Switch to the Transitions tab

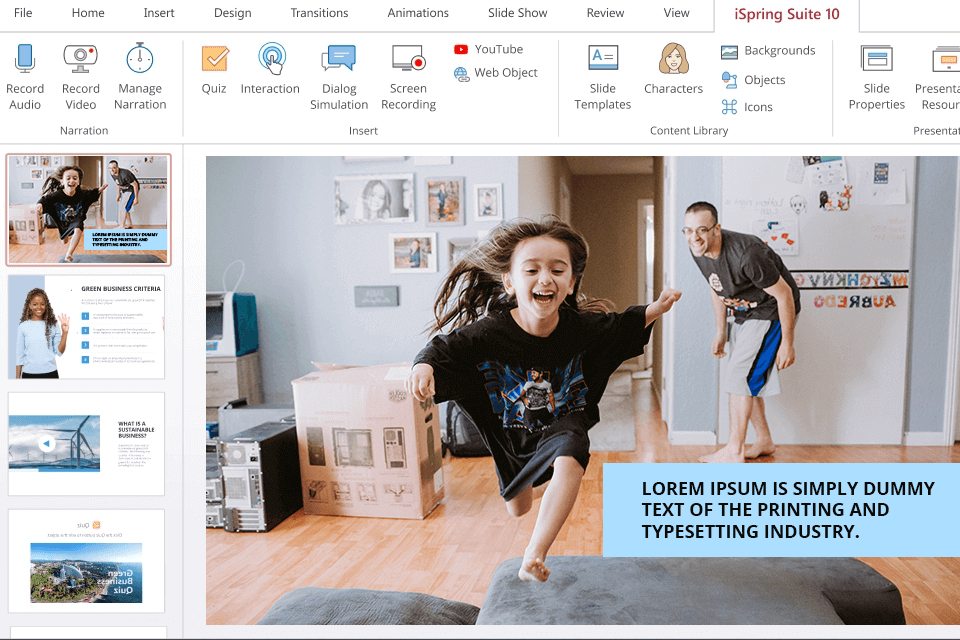tap(320, 13)
